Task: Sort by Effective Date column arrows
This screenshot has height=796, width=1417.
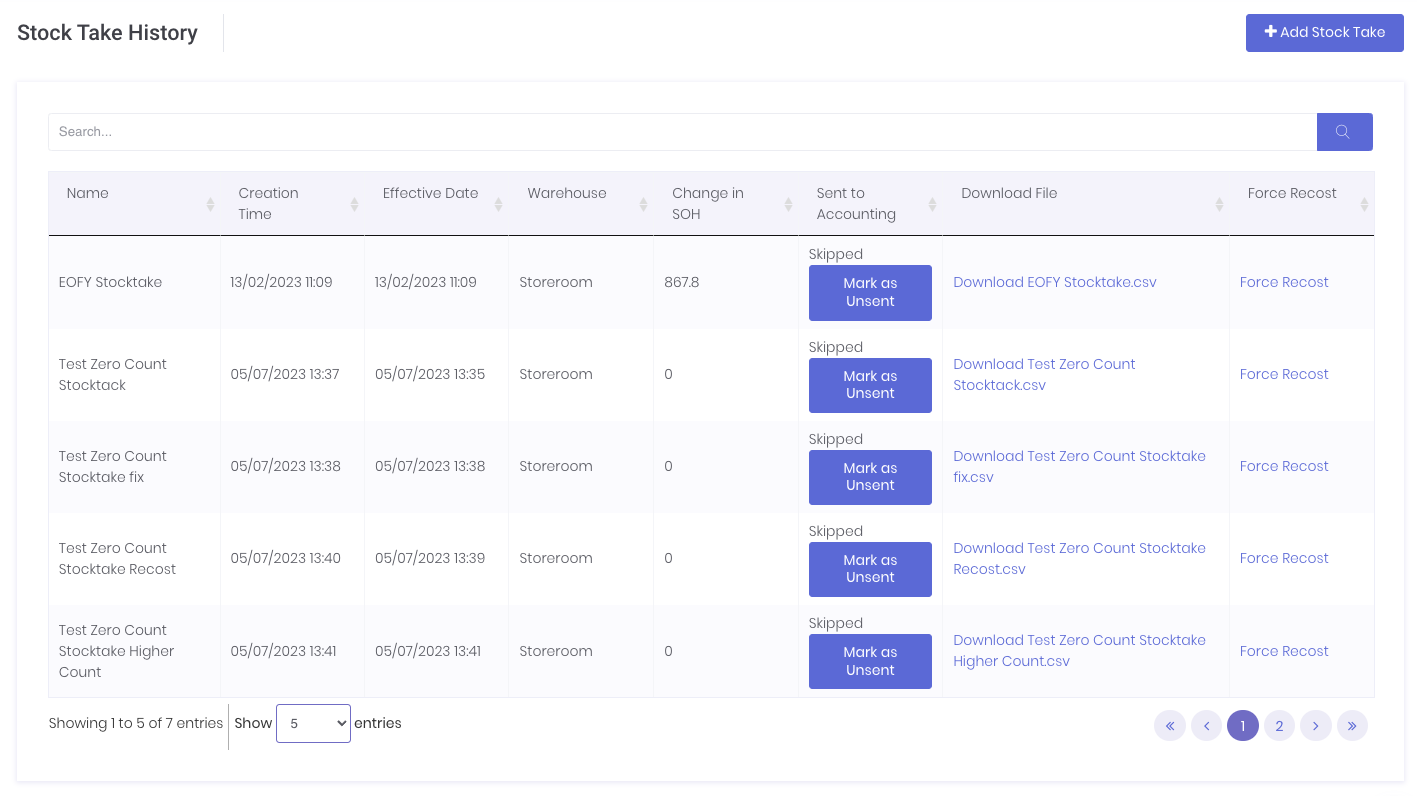Action: pyautogui.click(x=498, y=204)
